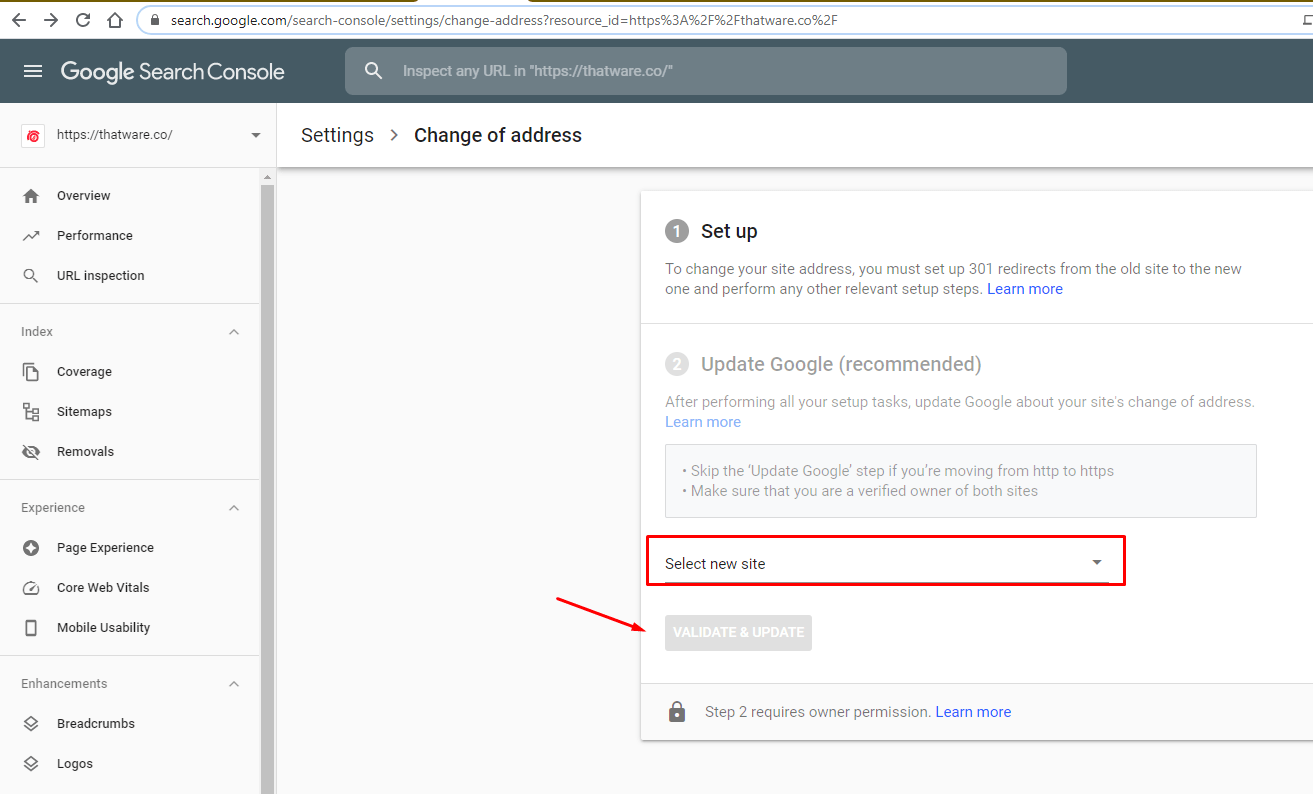Image resolution: width=1313 pixels, height=794 pixels.
Task: Click the sidebar scrollbar up arrow
Action: click(x=267, y=177)
